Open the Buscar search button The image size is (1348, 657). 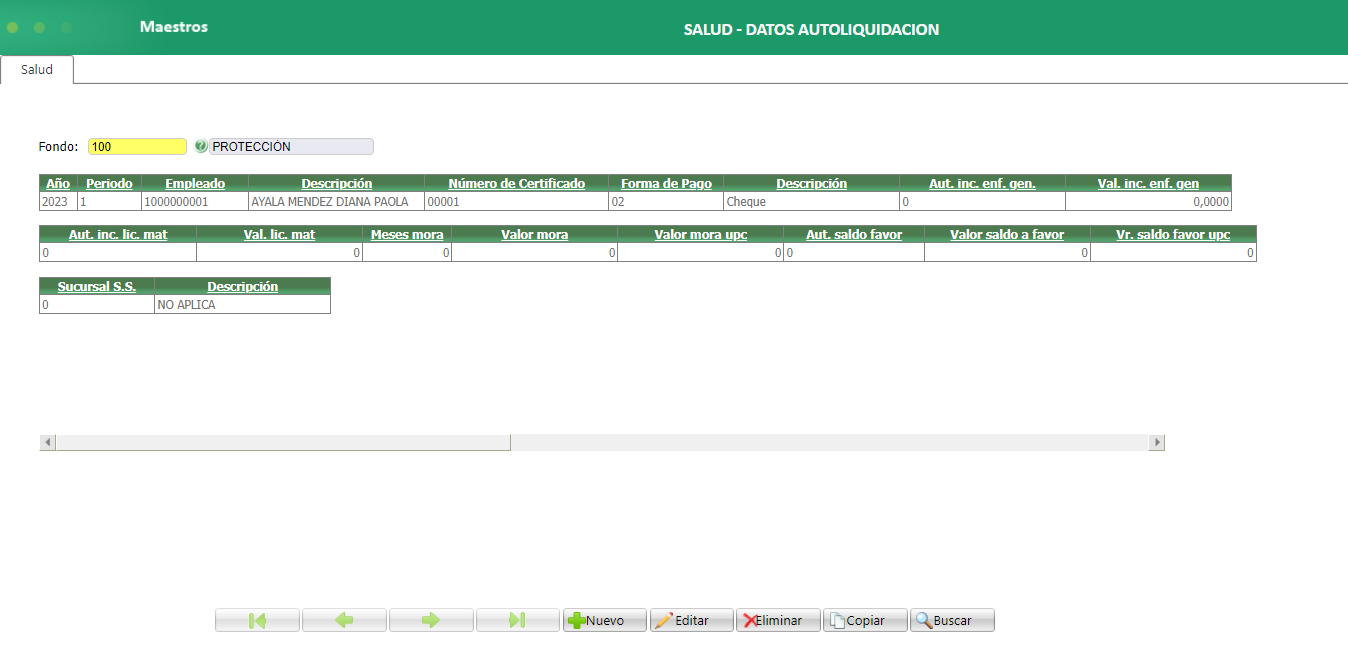[x=953, y=621]
